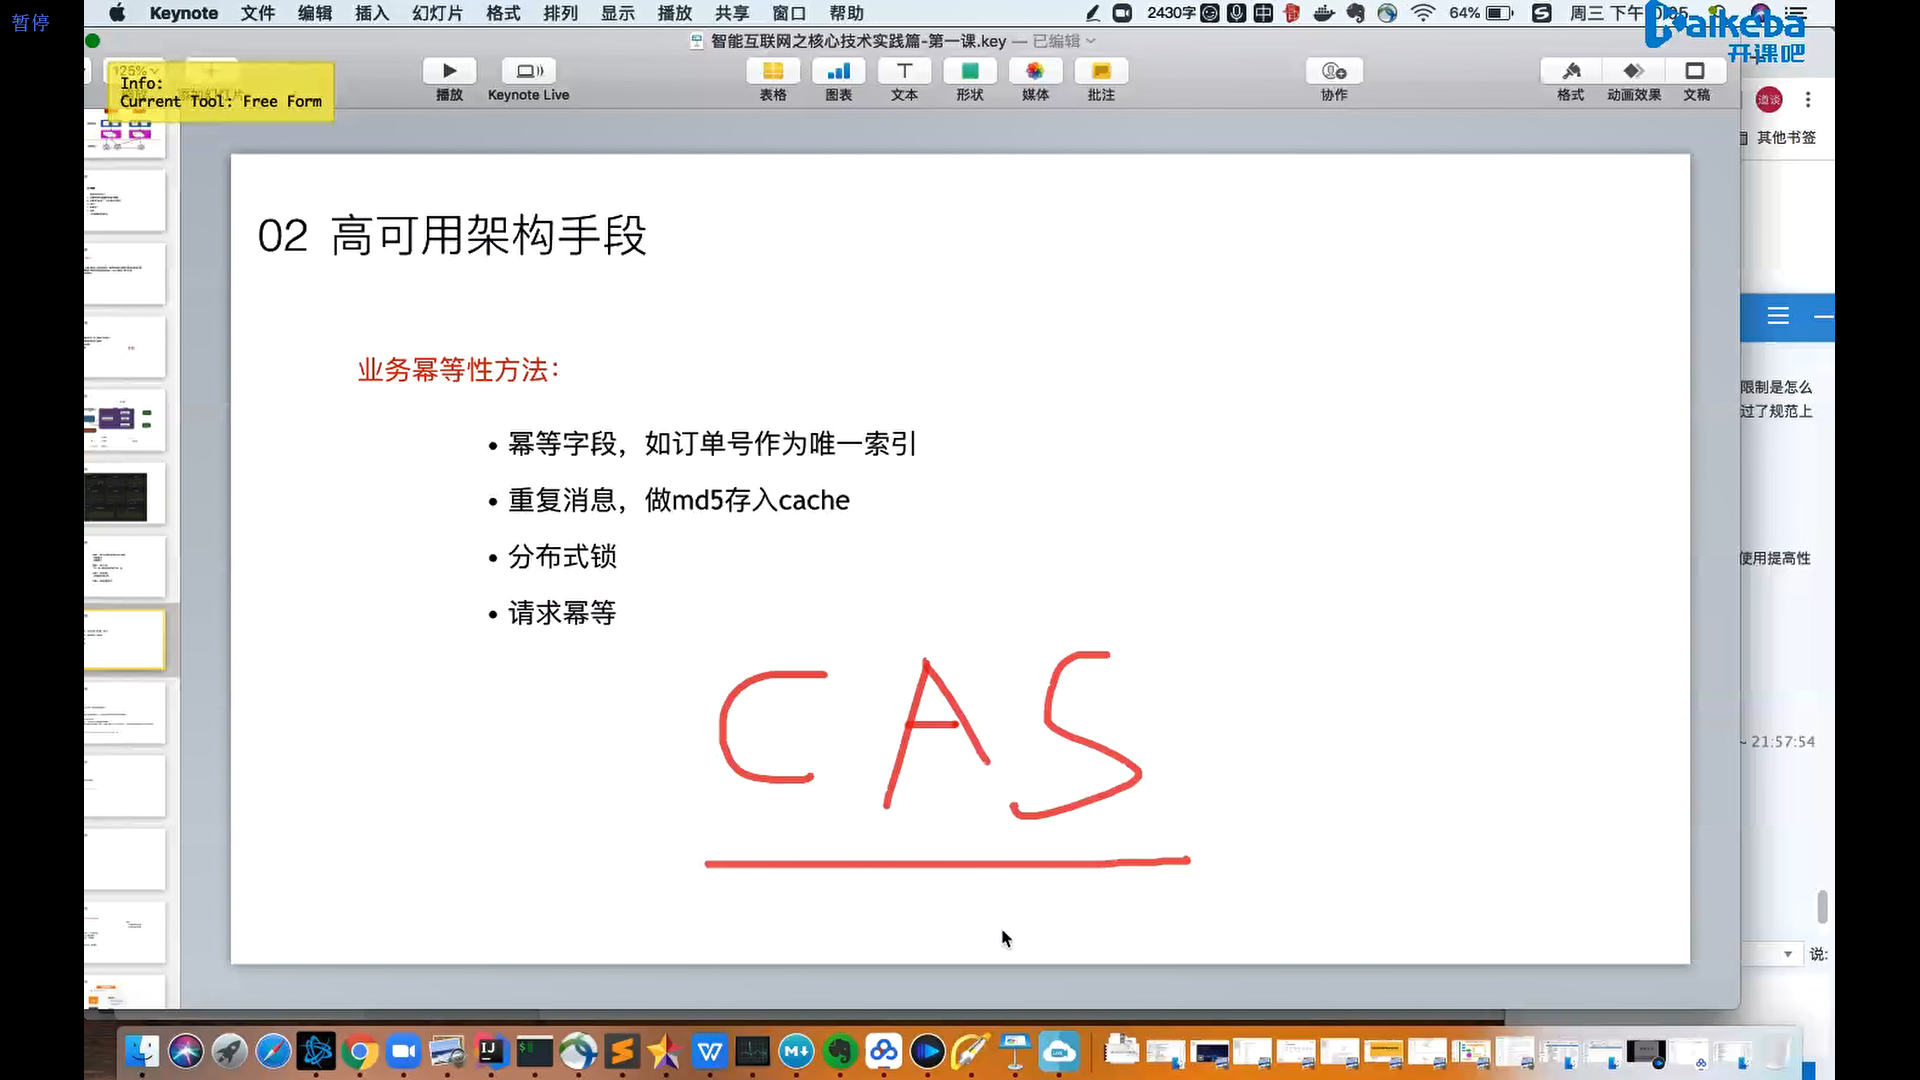Open the shapes (形状) picker
This screenshot has width=1920, height=1080.
point(969,72)
